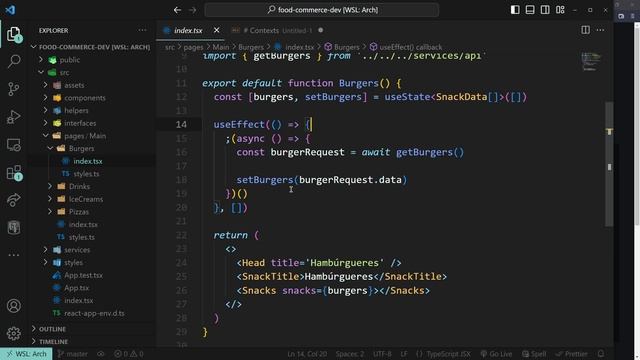This screenshot has height=360, width=640.
Task: Select TypeScript JSX language mode
Action: 443,353
